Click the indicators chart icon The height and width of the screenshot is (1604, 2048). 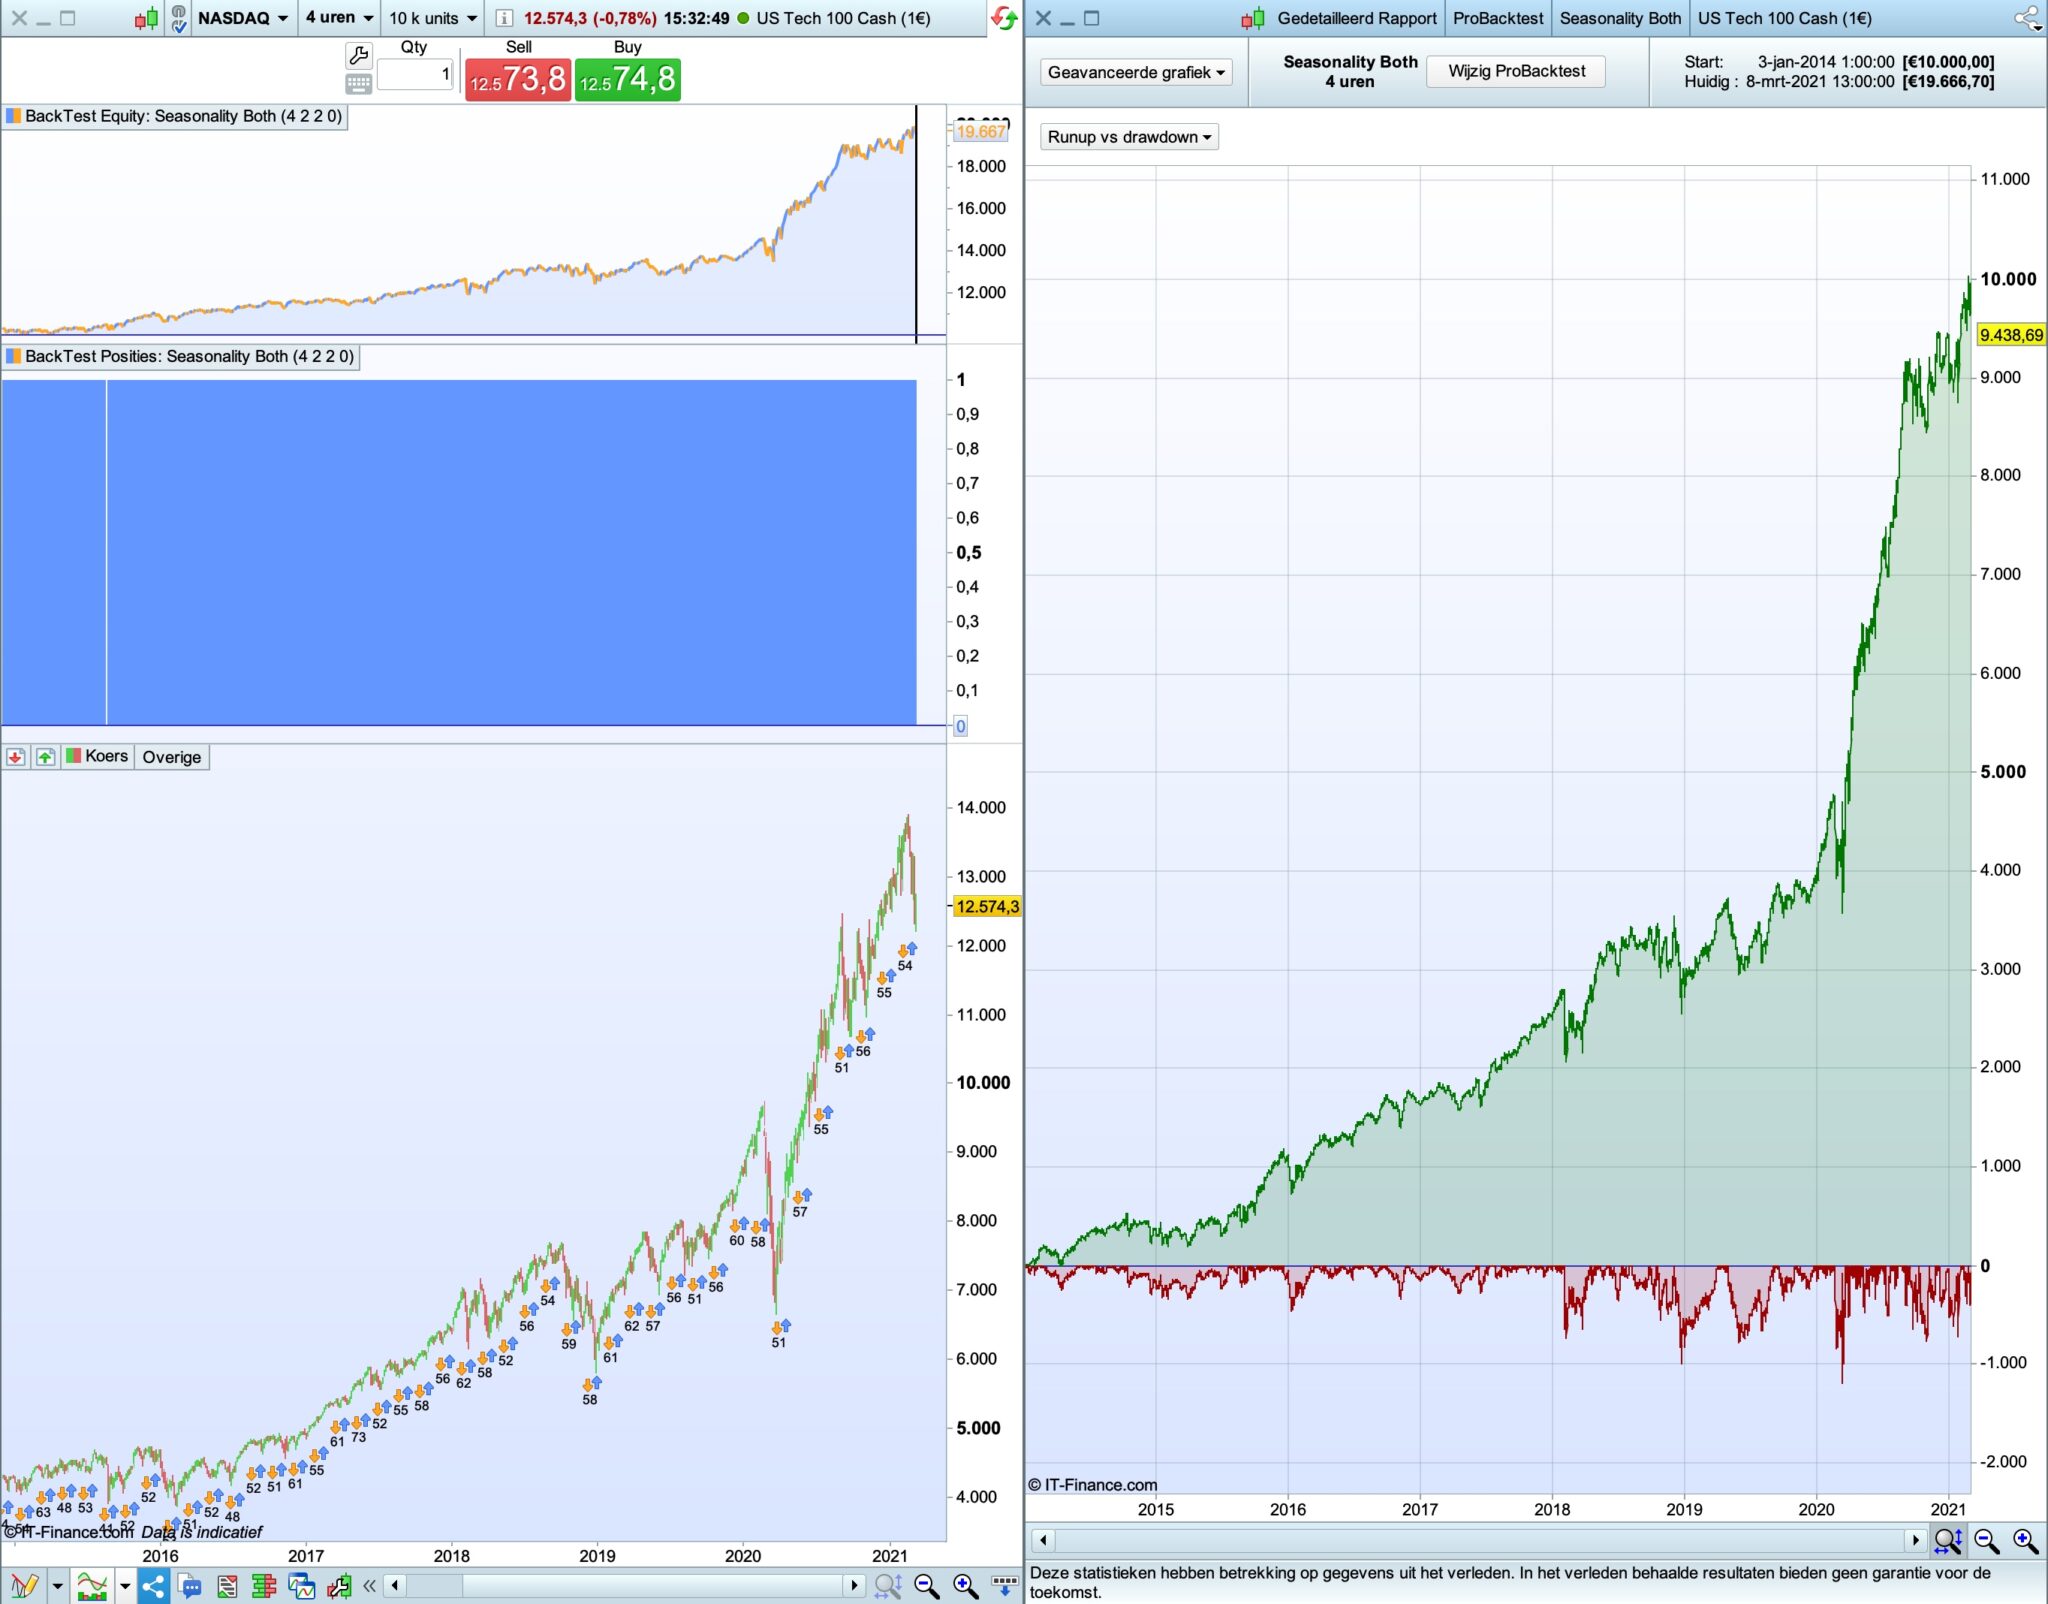pyautogui.click(x=92, y=1586)
